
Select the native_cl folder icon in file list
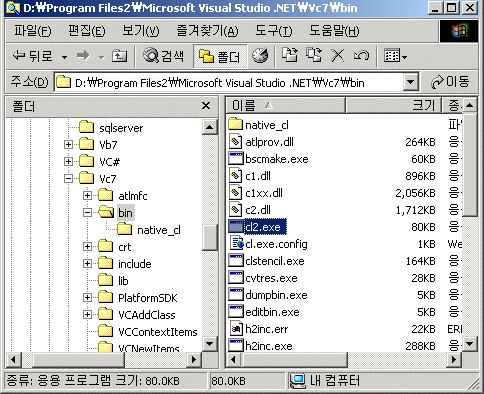236,124
